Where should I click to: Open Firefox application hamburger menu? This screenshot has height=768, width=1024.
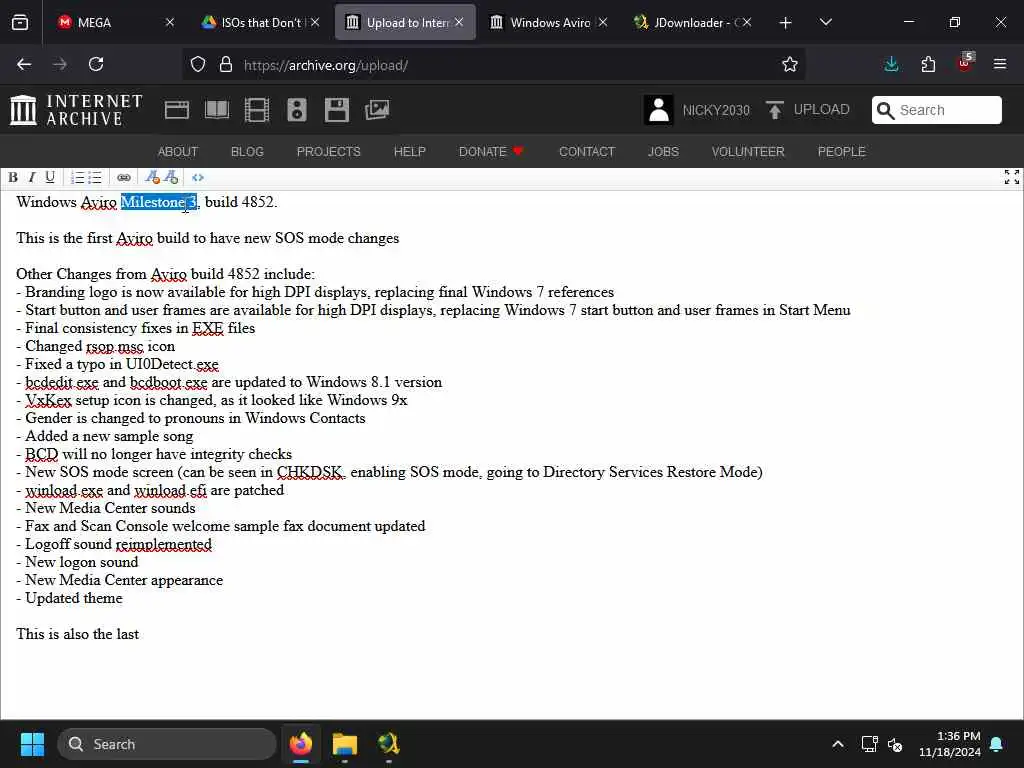(999, 64)
